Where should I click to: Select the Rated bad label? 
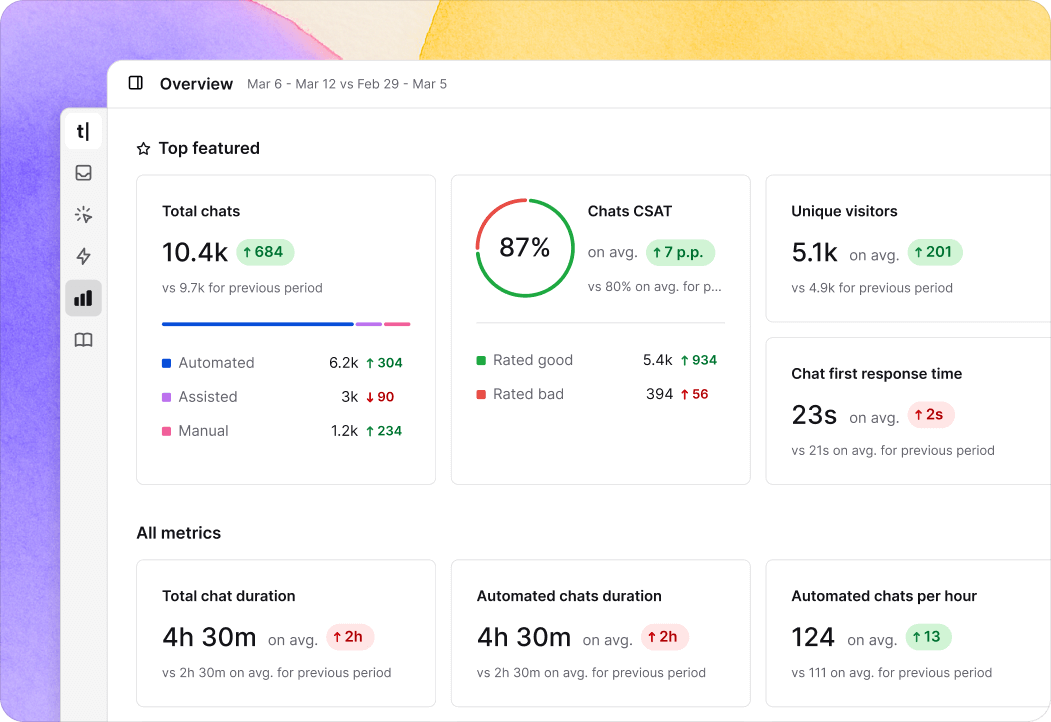(x=528, y=394)
